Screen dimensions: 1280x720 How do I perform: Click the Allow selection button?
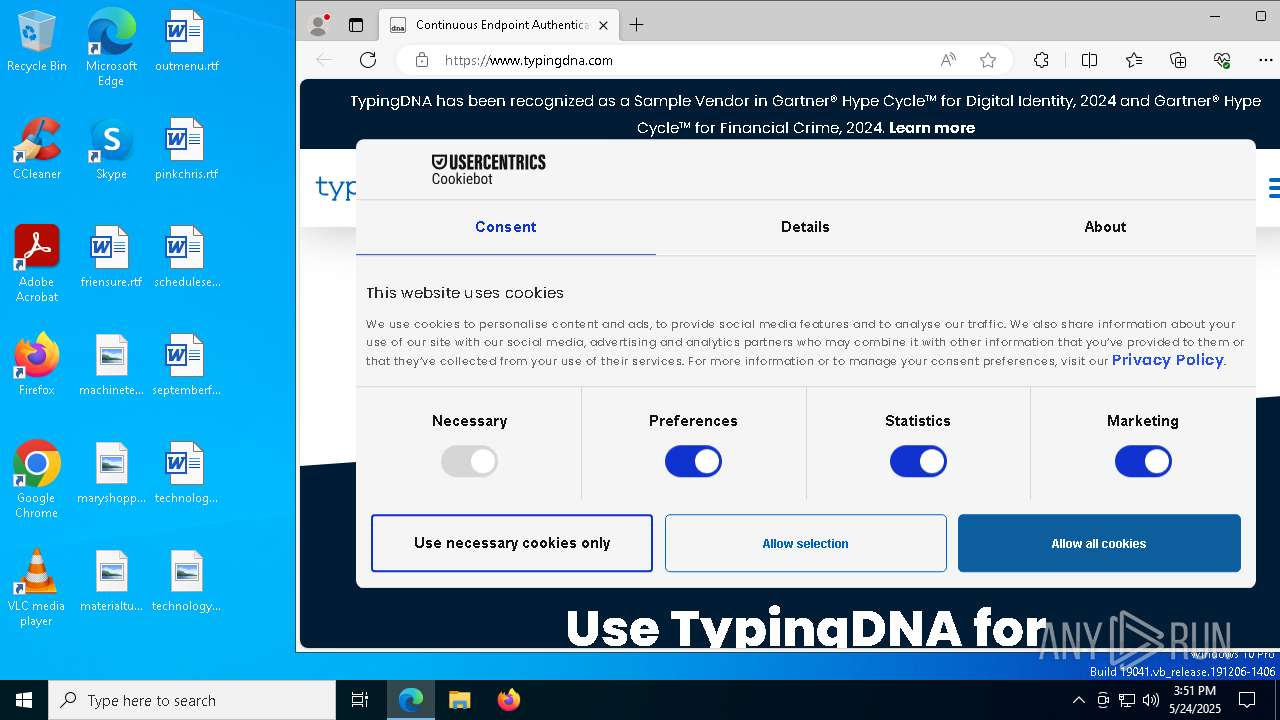pyautogui.click(x=805, y=543)
